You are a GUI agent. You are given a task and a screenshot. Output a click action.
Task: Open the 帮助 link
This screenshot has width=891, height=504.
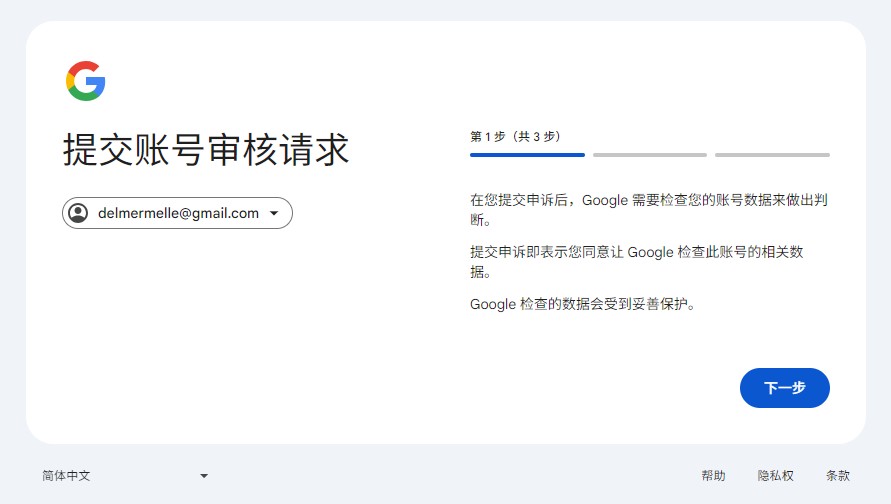713,476
